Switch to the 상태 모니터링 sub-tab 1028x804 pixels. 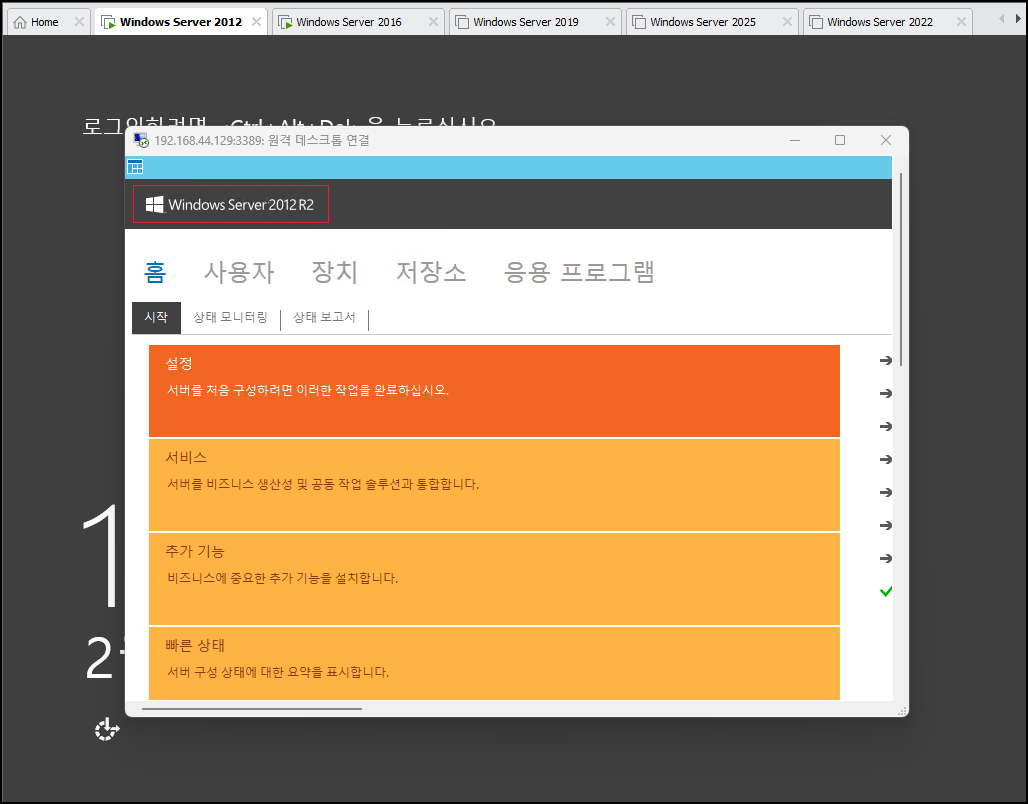click(230, 317)
